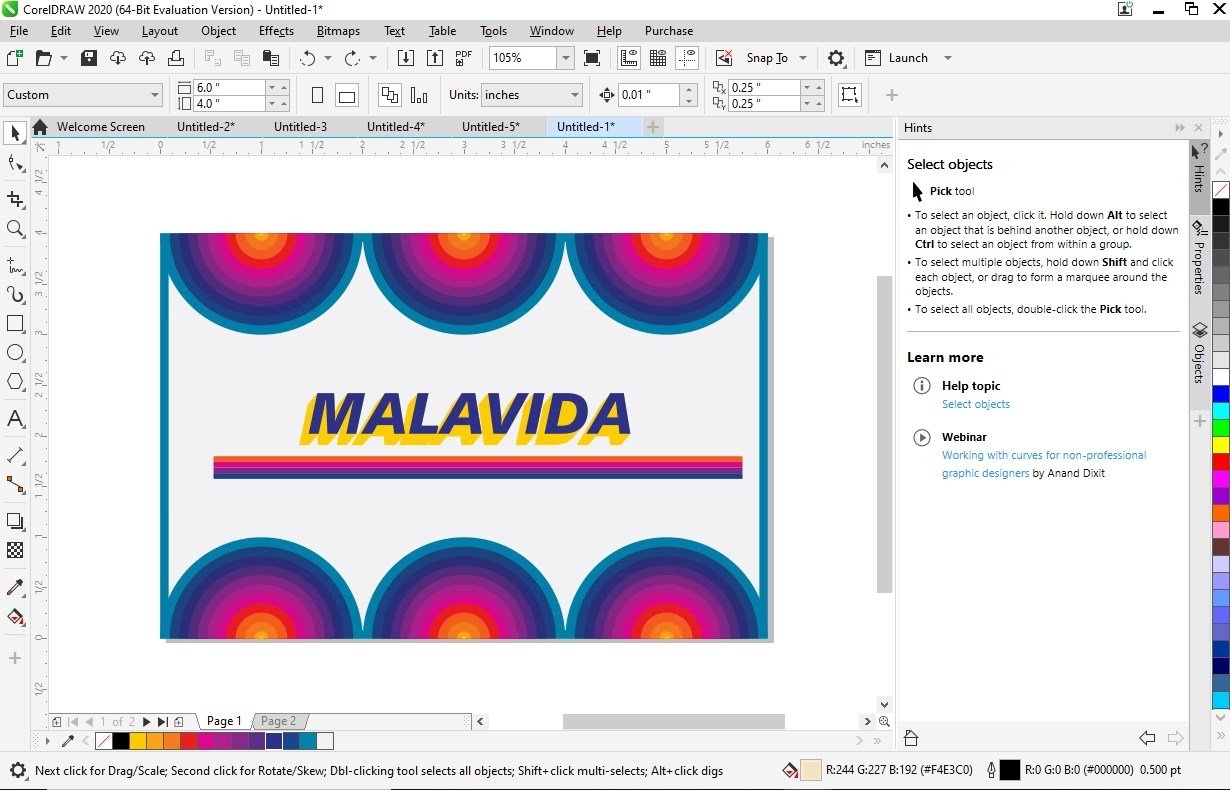Open Working with curves webinar link
Image resolution: width=1230 pixels, height=790 pixels.
[1043, 464]
